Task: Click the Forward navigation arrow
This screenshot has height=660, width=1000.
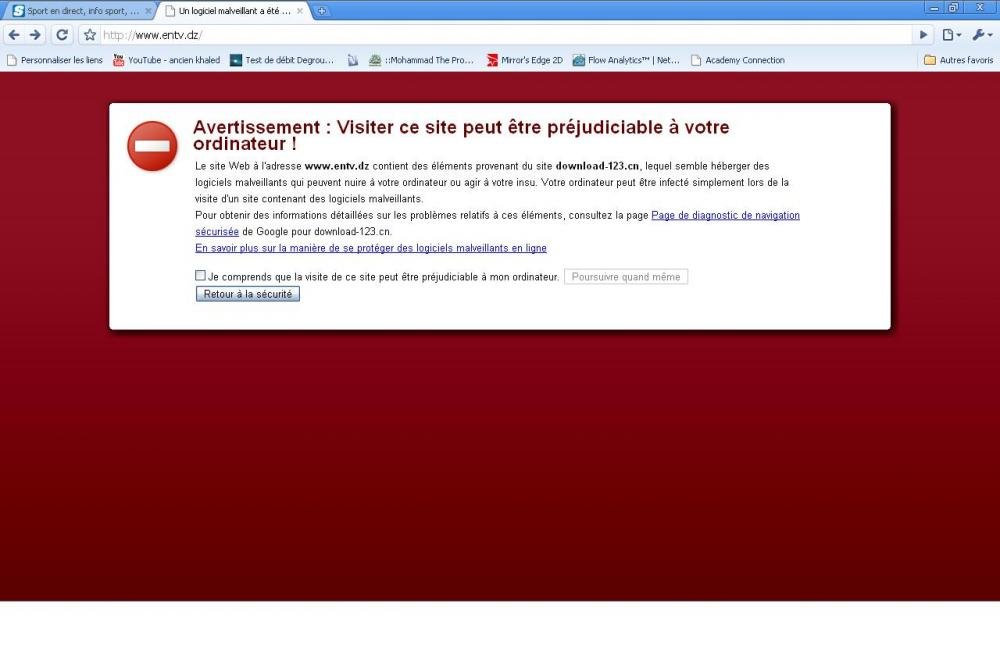Action: pos(35,35)
